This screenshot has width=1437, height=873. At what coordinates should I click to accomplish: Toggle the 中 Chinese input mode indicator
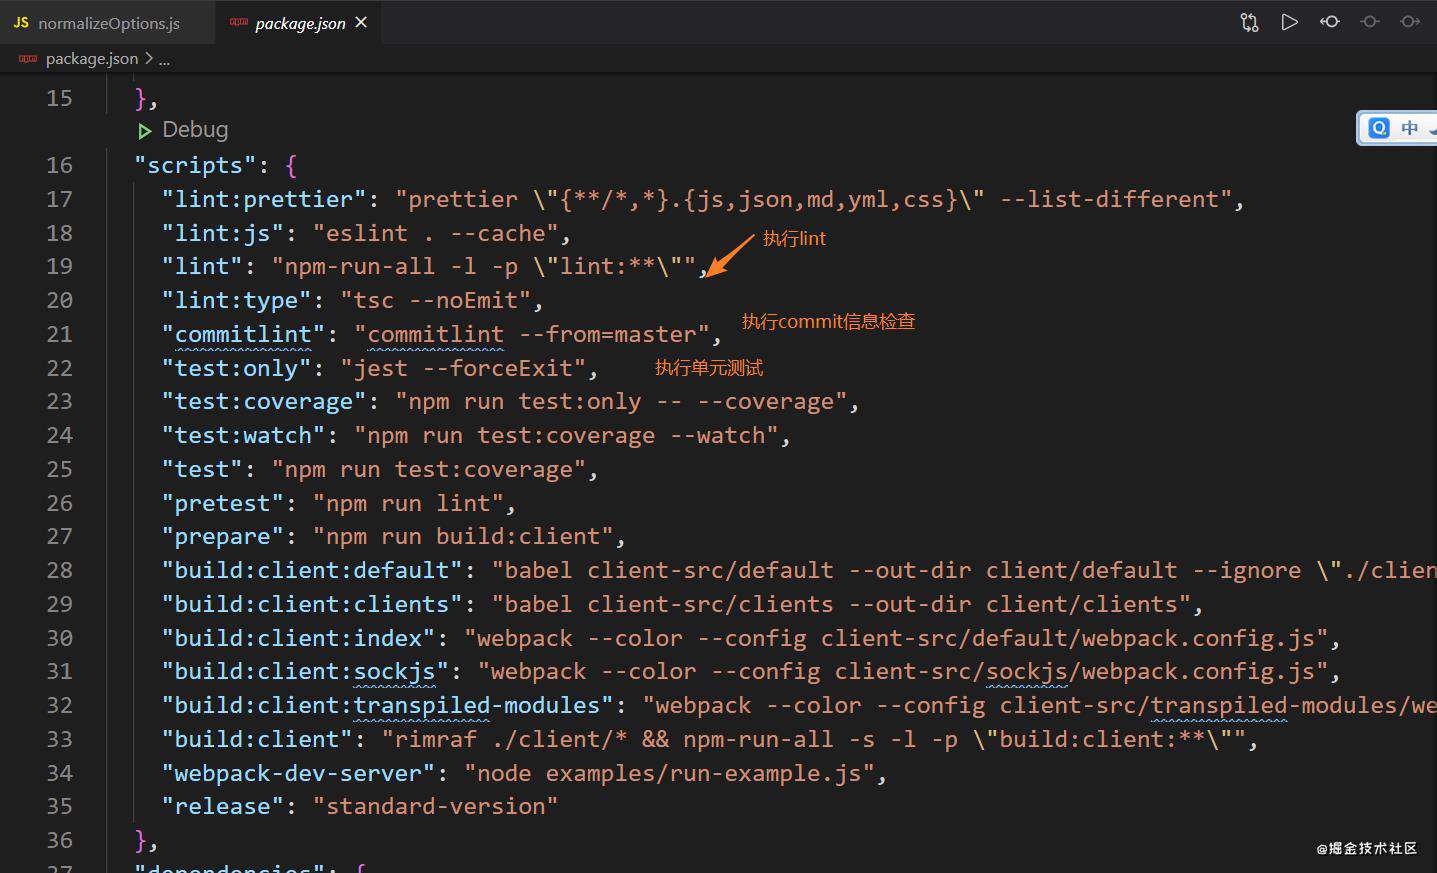pos(1409,128)
